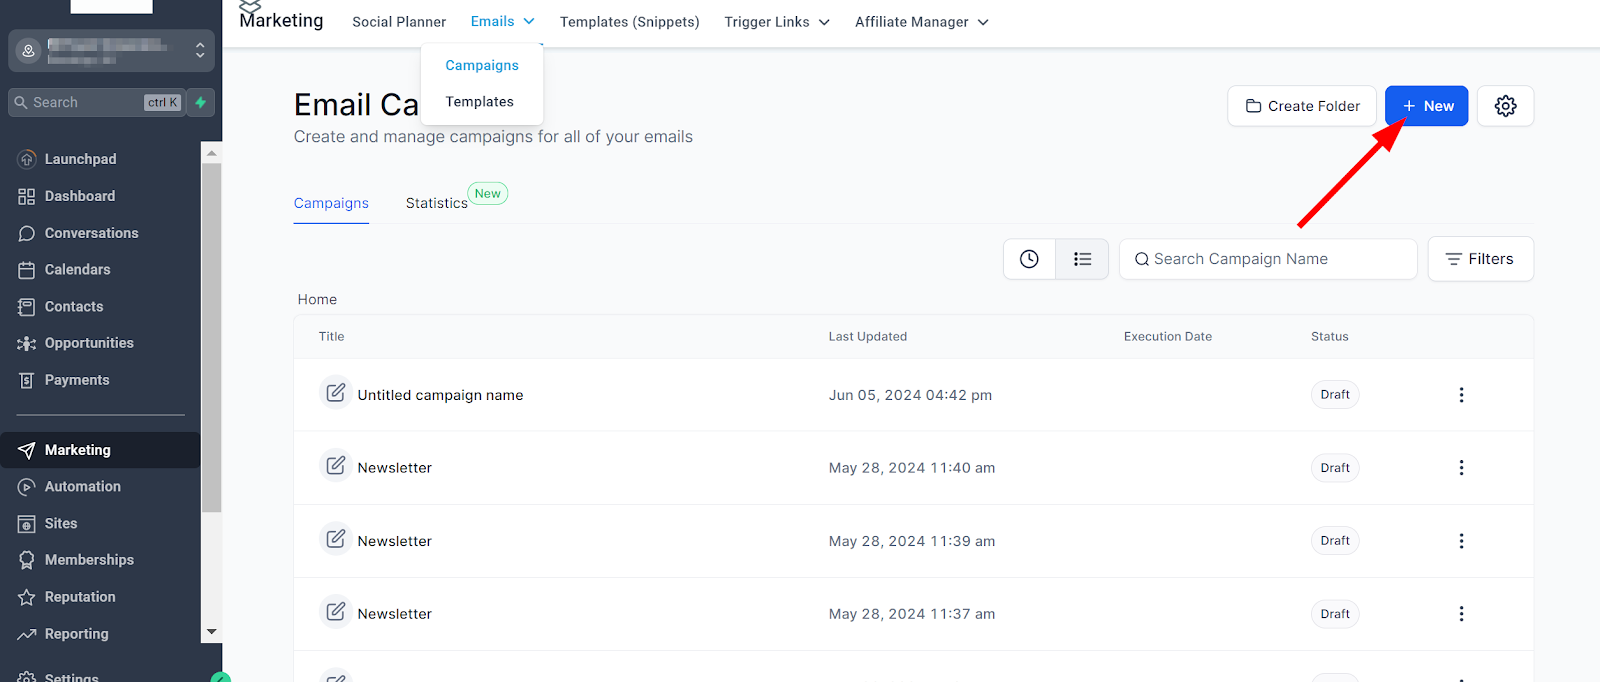The height and width of the screenshot is (682, 1600).
Task: Click the Status column header
Action: (x=1330, y=337)
